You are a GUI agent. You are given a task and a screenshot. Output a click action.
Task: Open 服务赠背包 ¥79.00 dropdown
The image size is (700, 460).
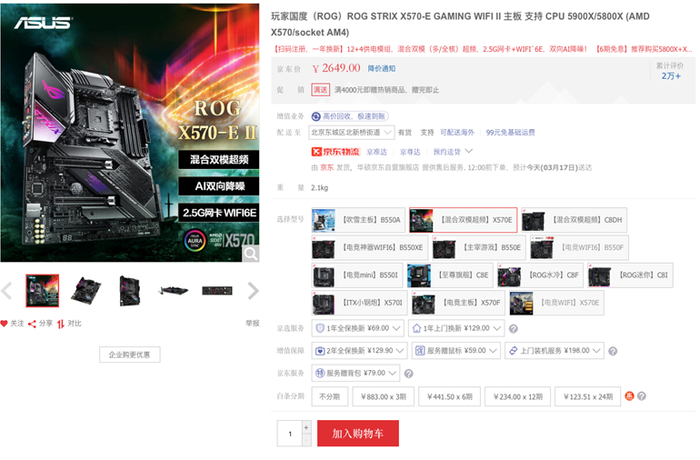point(355,373)
